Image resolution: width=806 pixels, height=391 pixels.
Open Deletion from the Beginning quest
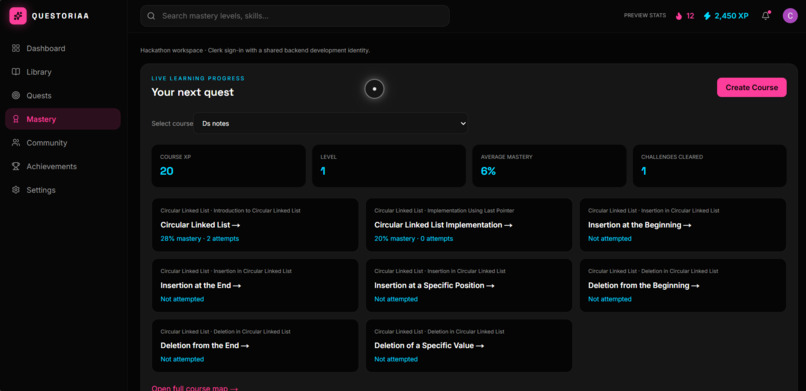point(683,285)
